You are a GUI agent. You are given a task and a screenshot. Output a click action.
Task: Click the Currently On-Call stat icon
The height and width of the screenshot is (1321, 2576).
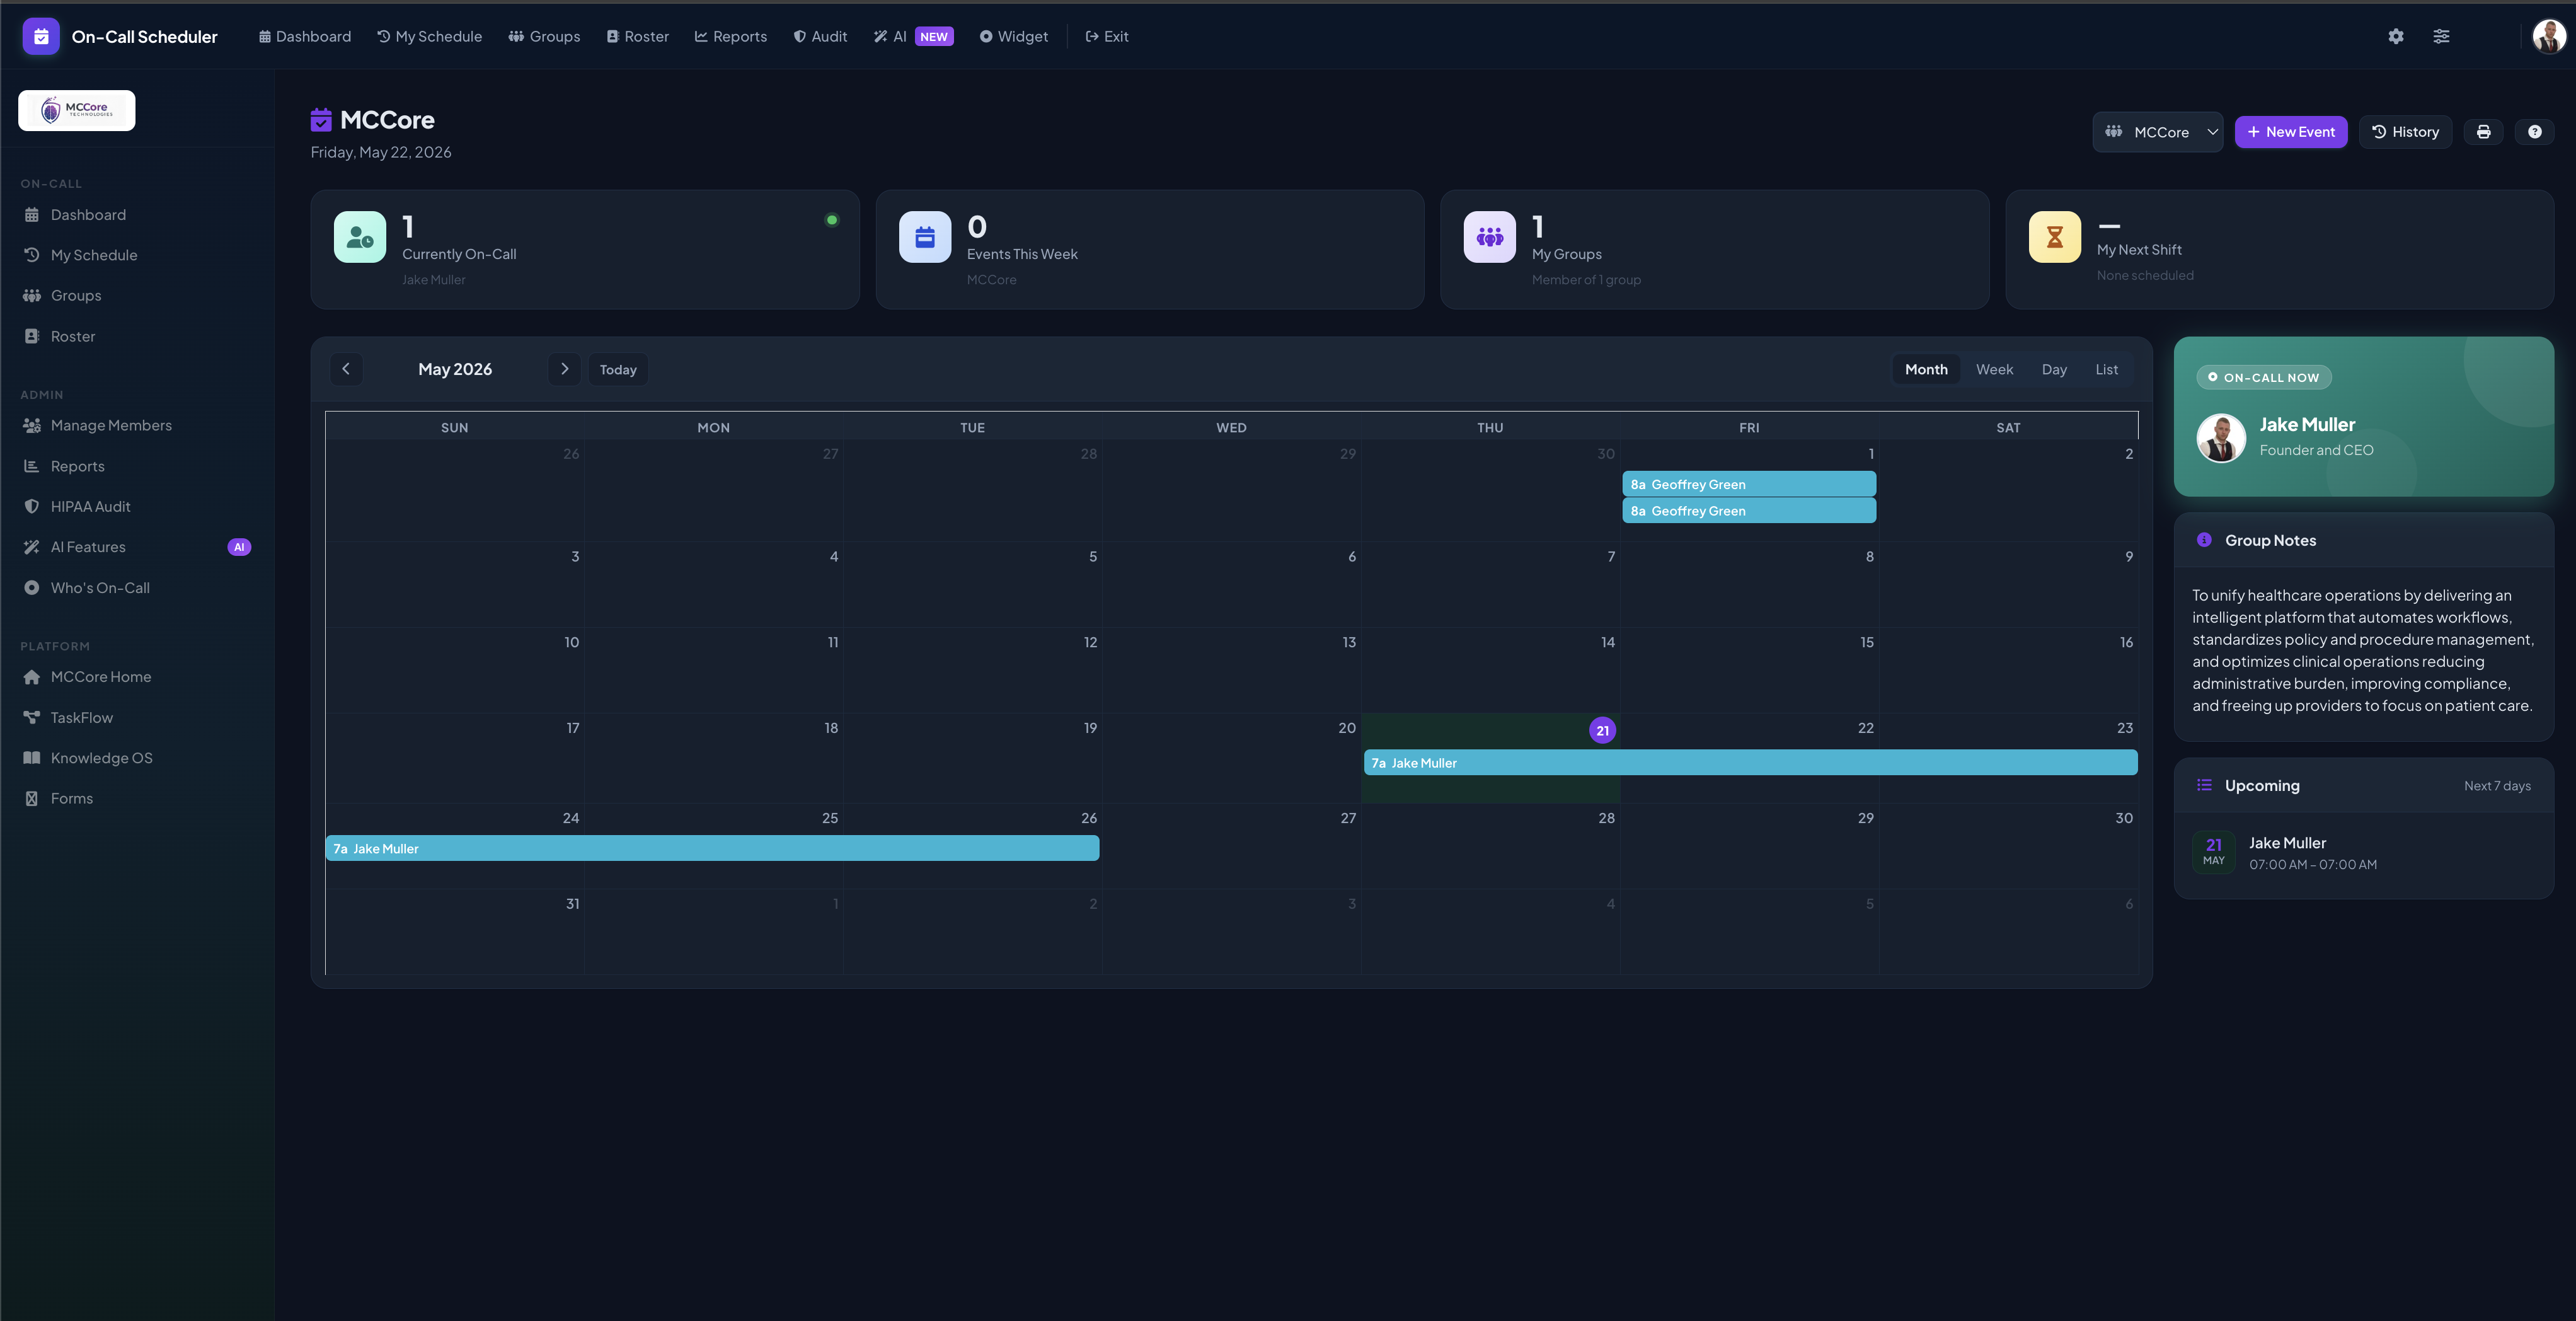pos(360,237)
